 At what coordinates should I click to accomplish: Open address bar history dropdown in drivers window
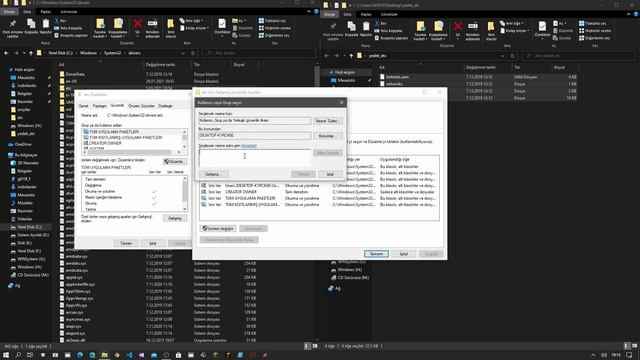(183, 53)
